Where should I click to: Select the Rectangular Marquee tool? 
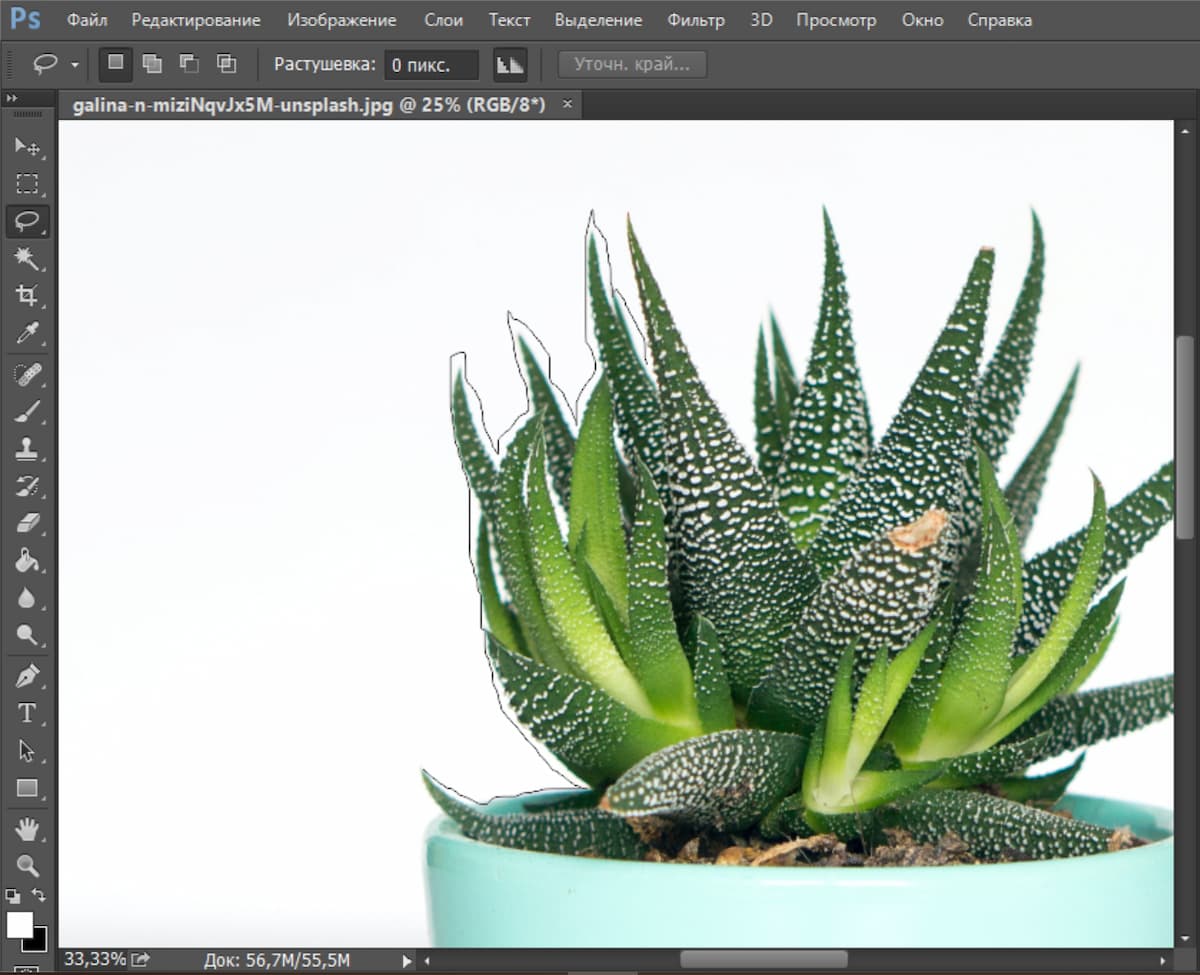click(27, 184)
